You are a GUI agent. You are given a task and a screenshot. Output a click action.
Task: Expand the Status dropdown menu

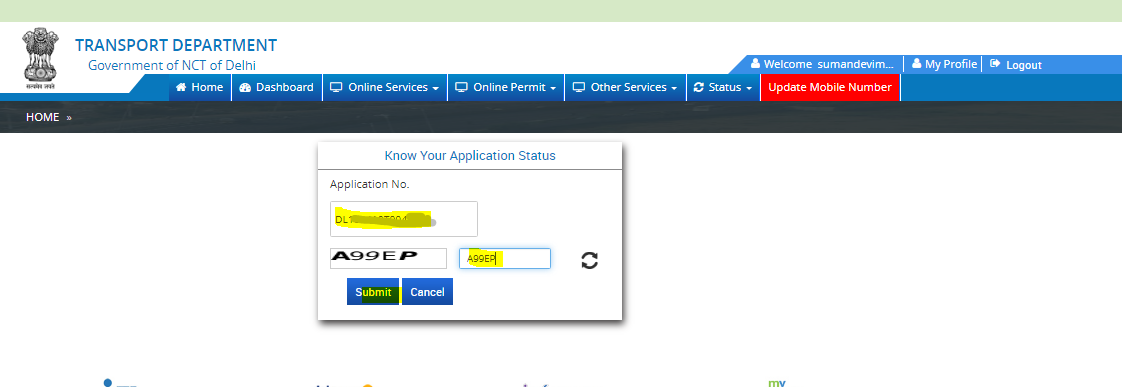[x=723, y=87]
